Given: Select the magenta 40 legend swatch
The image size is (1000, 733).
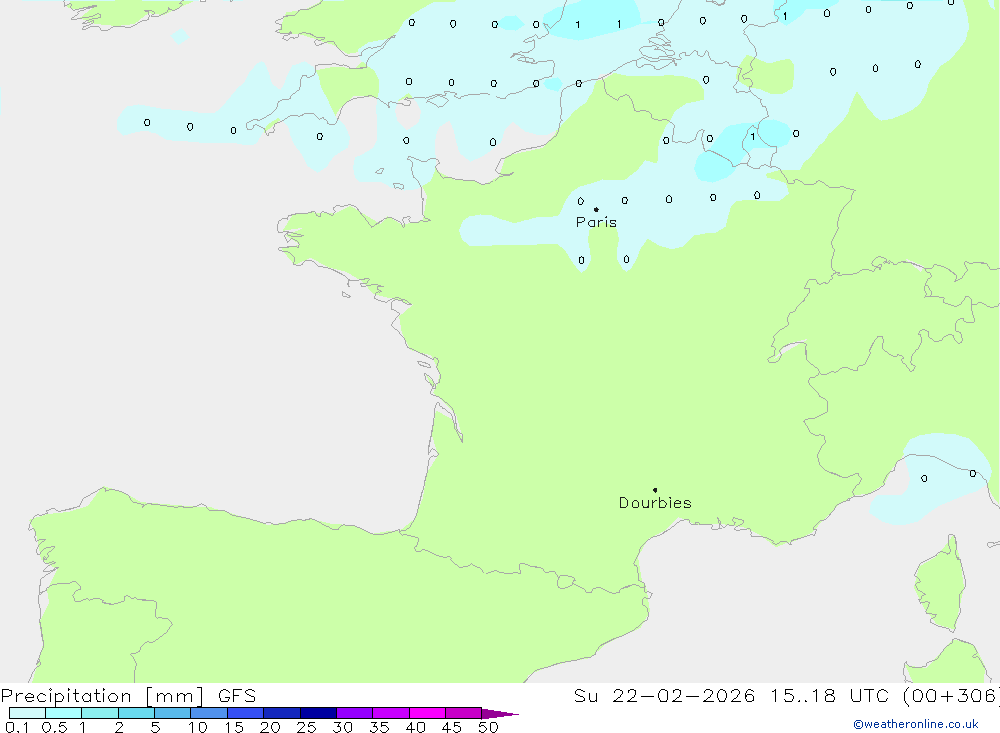Looking at the screenshot, I should 427,713.
